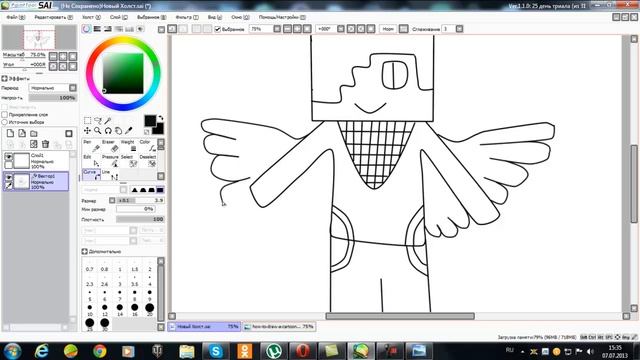Swap foreground and background colors
The height and width of the screenshot is (360, 640).
pos(160,118)
